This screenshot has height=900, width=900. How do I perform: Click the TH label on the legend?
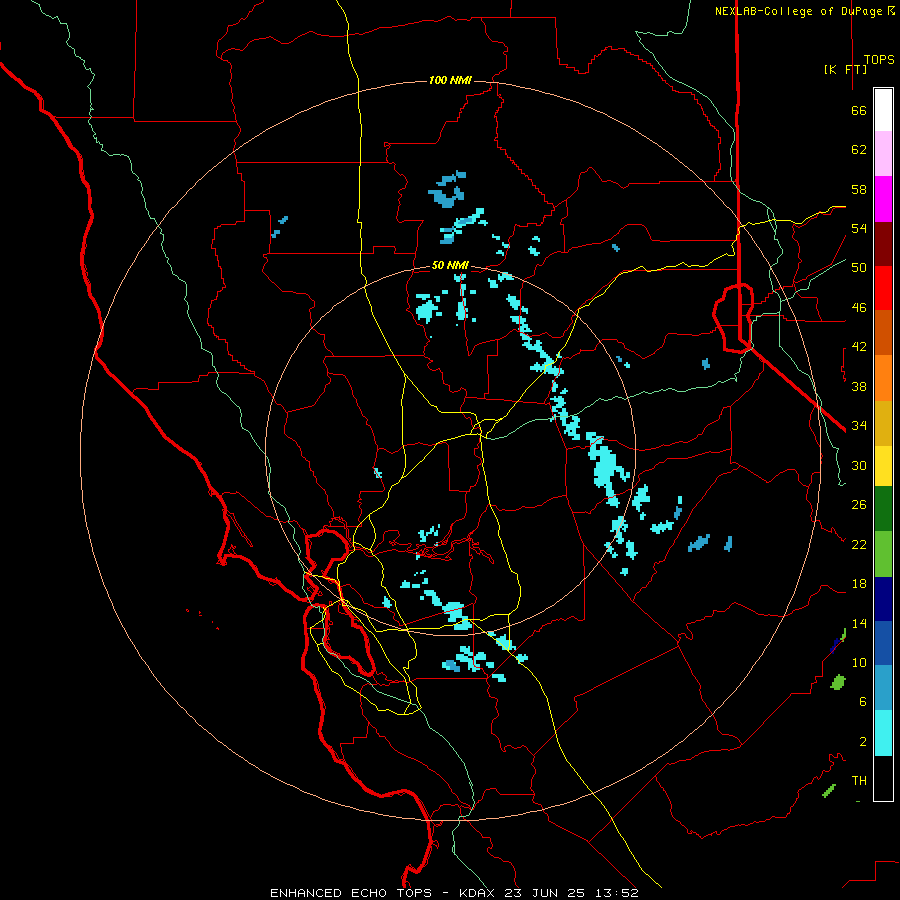point(859,780)
